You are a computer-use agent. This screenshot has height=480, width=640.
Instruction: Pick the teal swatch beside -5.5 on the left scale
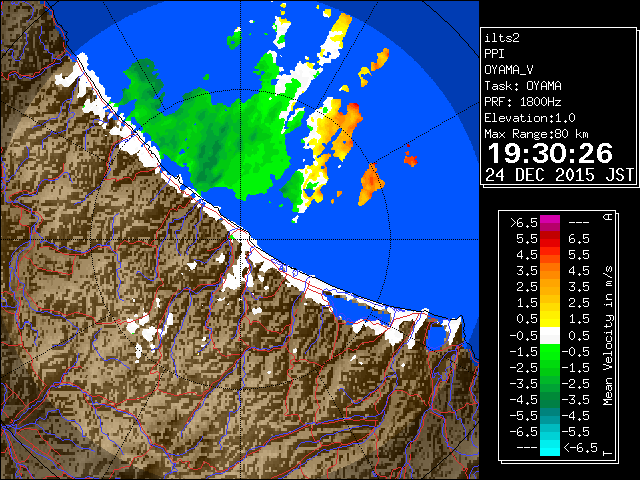pos(550,416)
